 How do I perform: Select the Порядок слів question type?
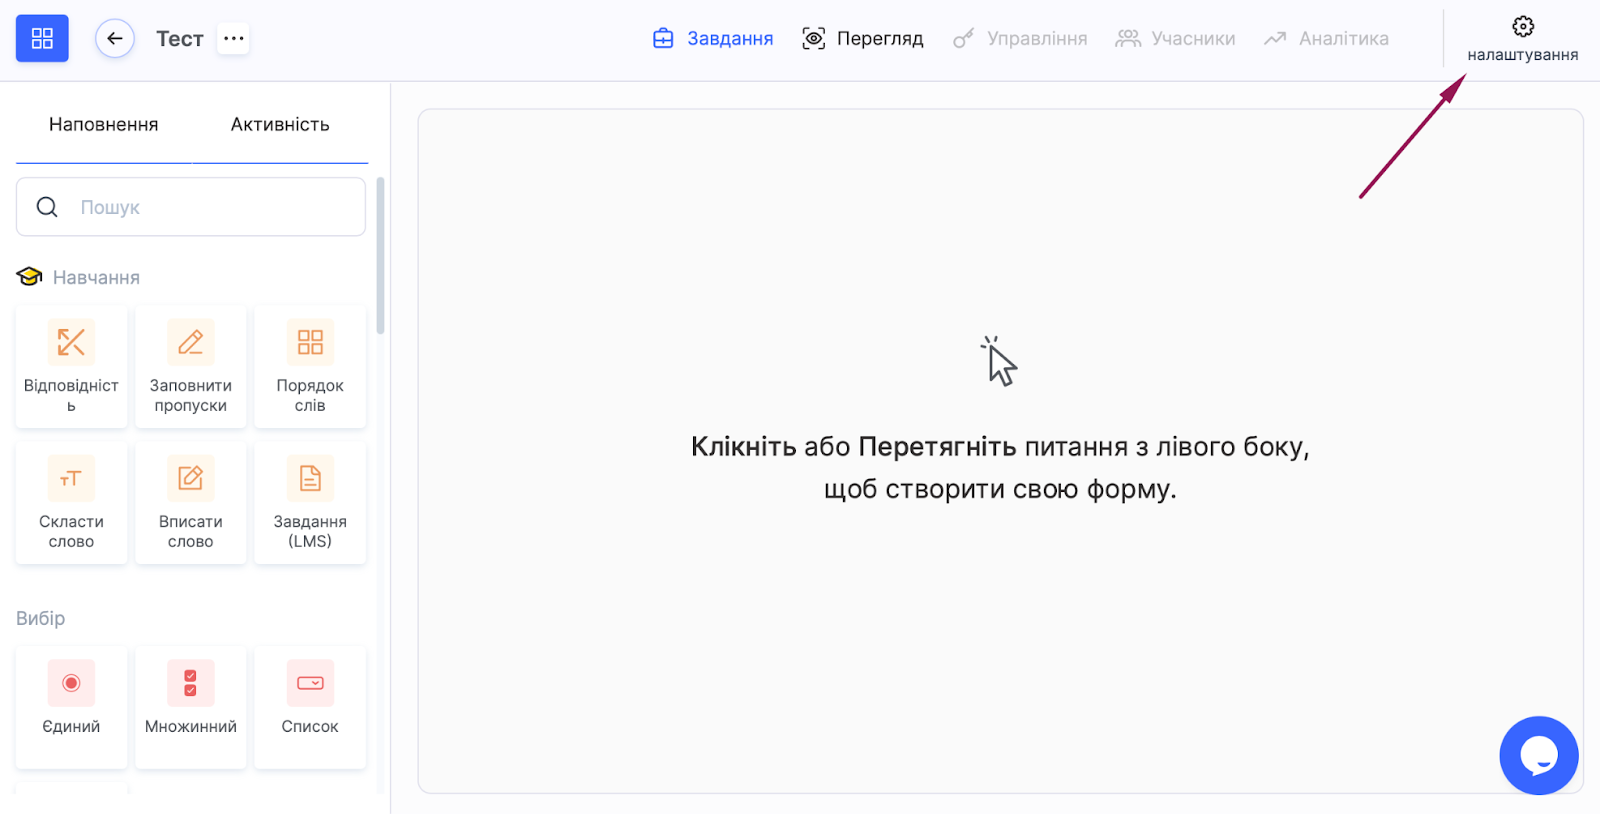pyautogui.click(x=310, y=367)
